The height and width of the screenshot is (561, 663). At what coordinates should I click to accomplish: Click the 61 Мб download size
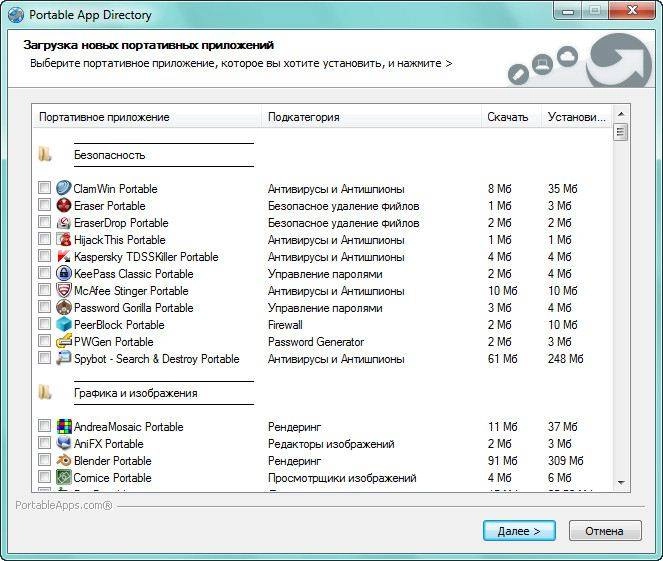[x=502, y=359]
